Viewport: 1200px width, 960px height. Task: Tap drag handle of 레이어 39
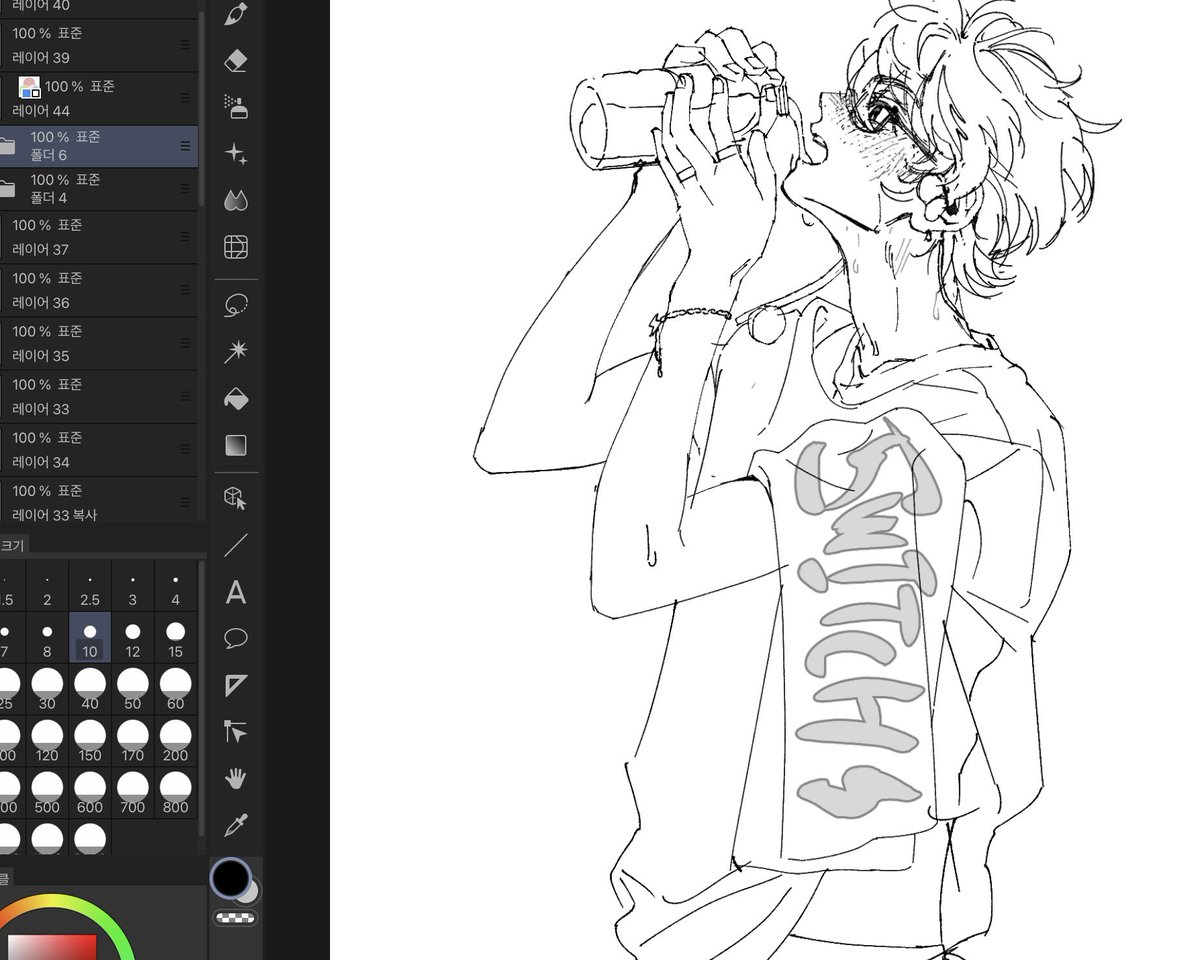(x=185, y=45)
